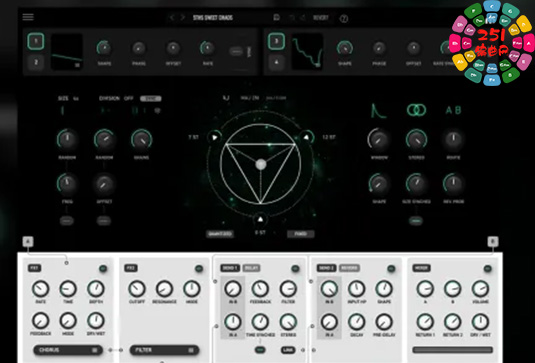Click the Freq knob
Image resolution: width=535 pixels, height=363 pixels.
click(x=67, y=184)
